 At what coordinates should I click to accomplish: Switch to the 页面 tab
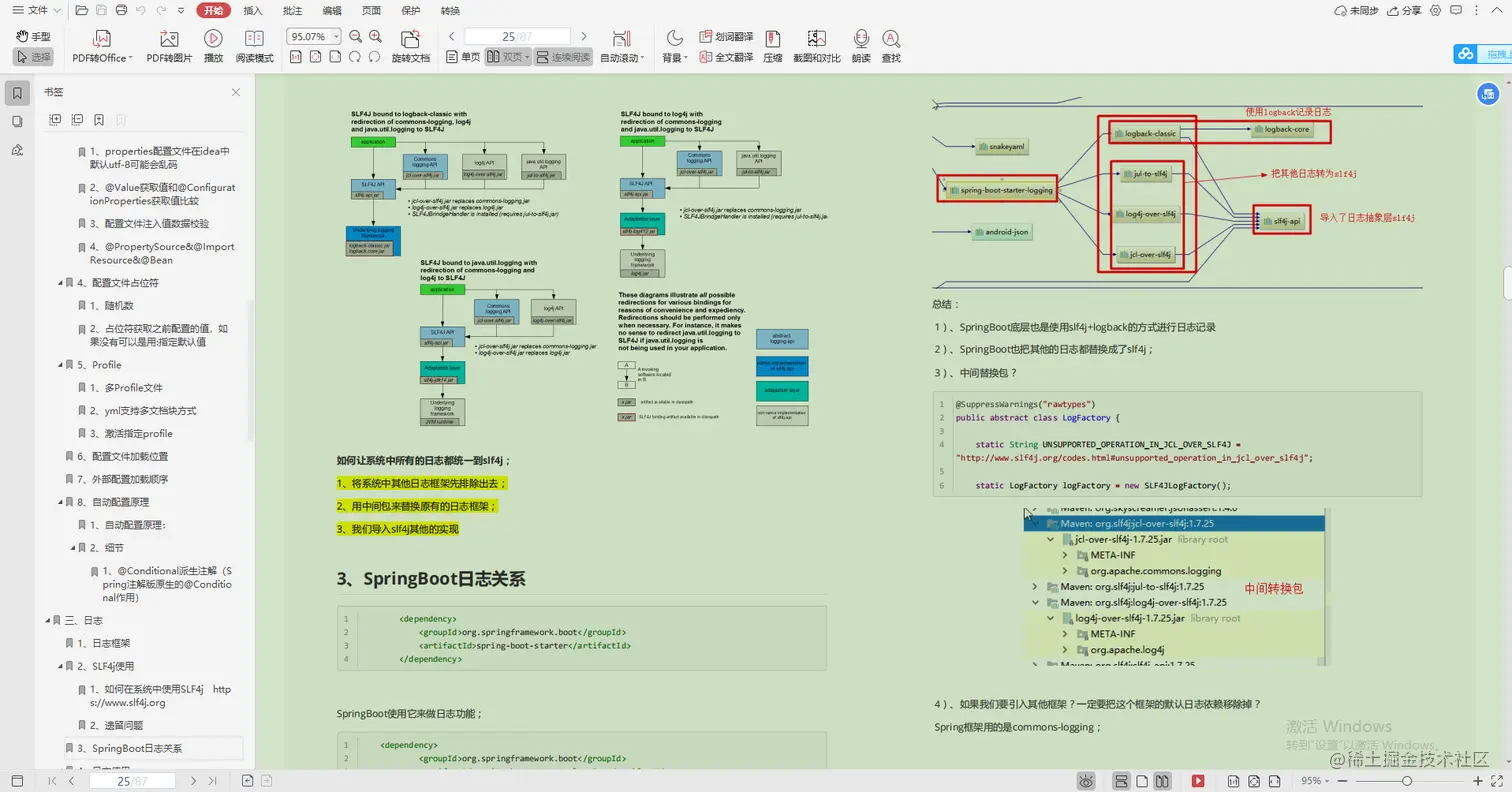click(x=371, y=11)
